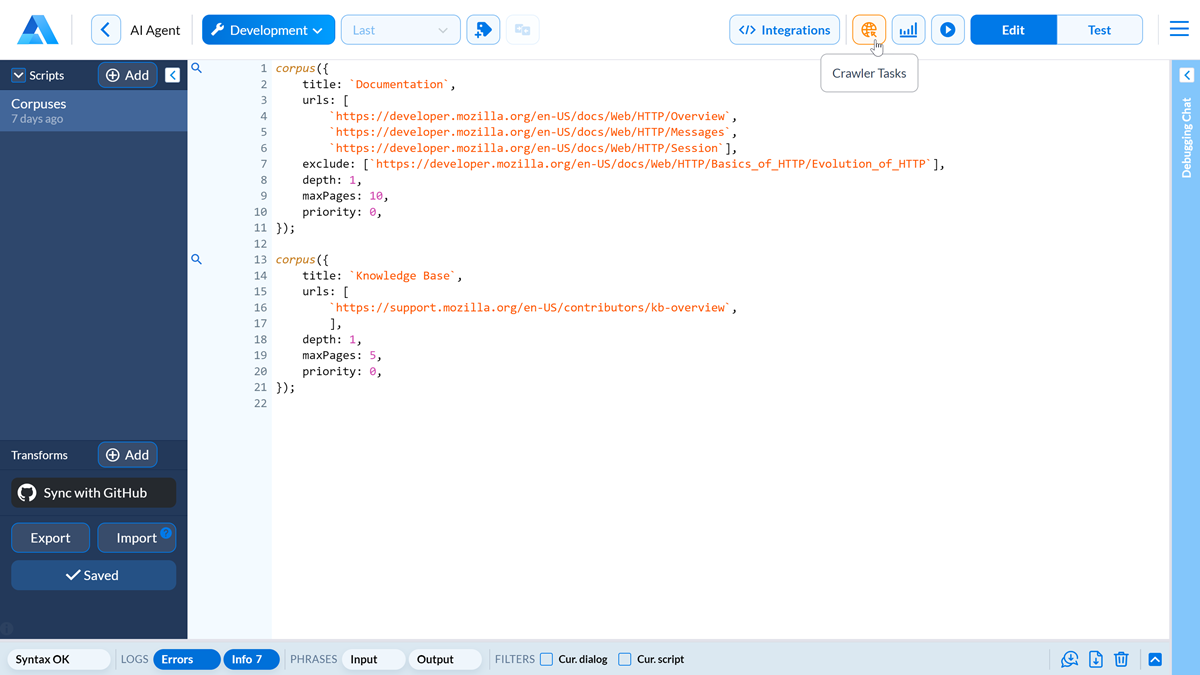Toggle the Scripts section checkbox
Viewport: 1200px width, 675px height.
pos(17,75)
